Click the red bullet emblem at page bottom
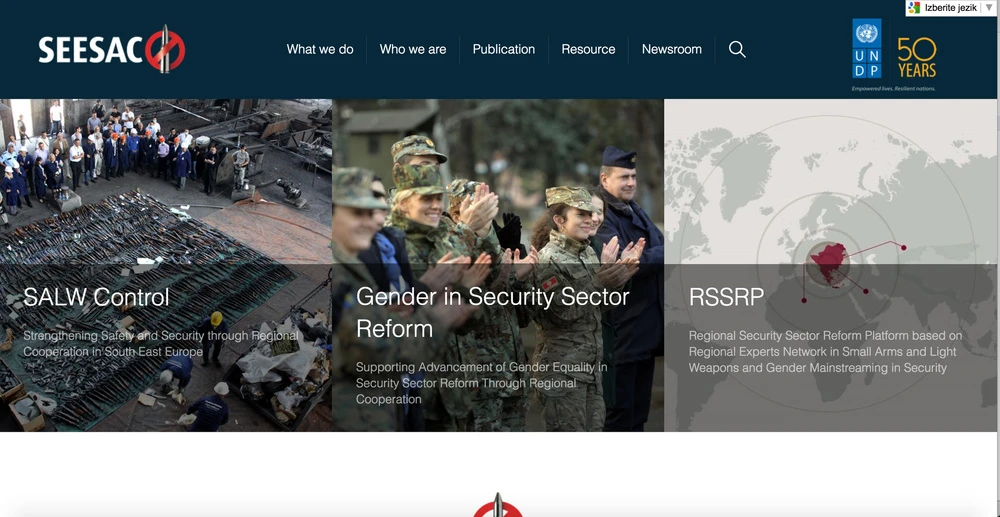Image resolution: width=1000 pixels, height=517 pixels. click(x=498, y=506)
